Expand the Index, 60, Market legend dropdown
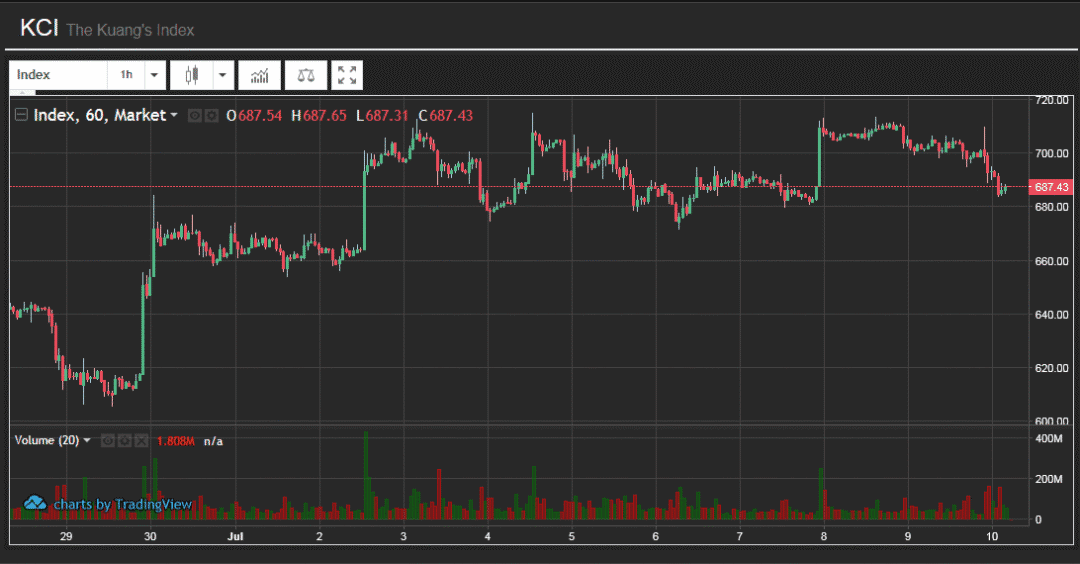Viewport: 1080px width, 564px height. click(x=174, y=115)
